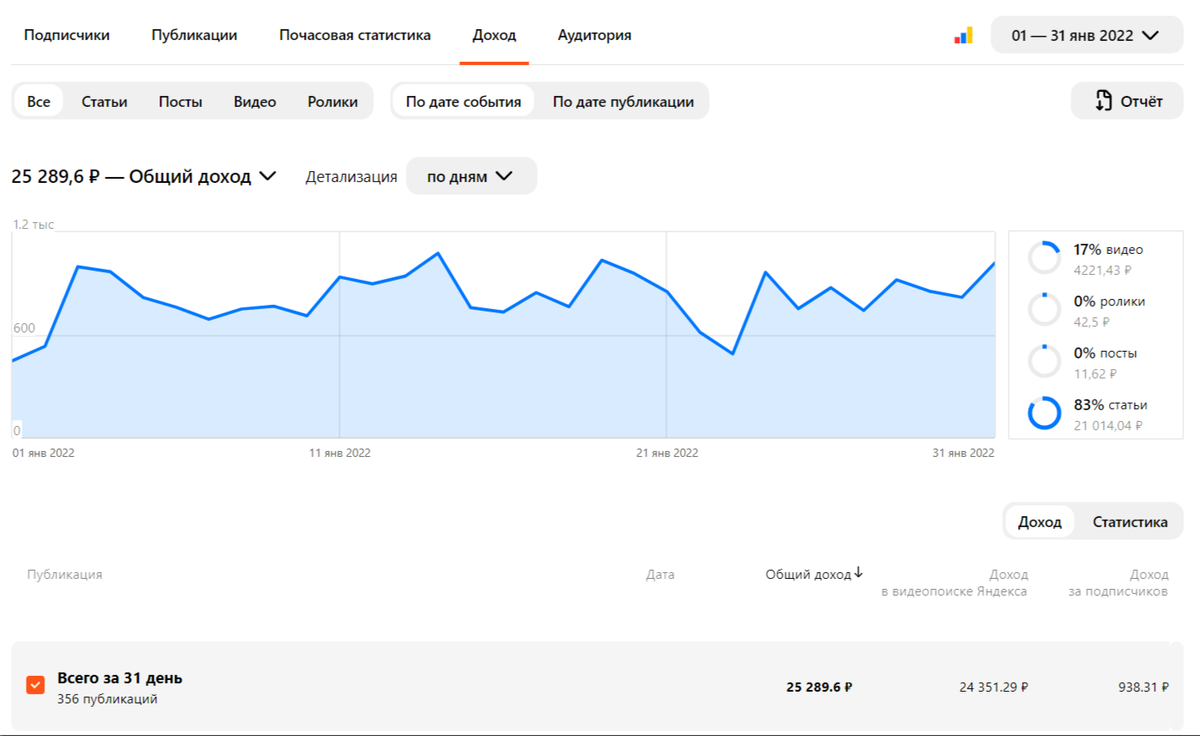This screenshot has width=1200, height=736.
Task: Click the 42,5 ₽ ролики income value
Action: coord(1091,322)
